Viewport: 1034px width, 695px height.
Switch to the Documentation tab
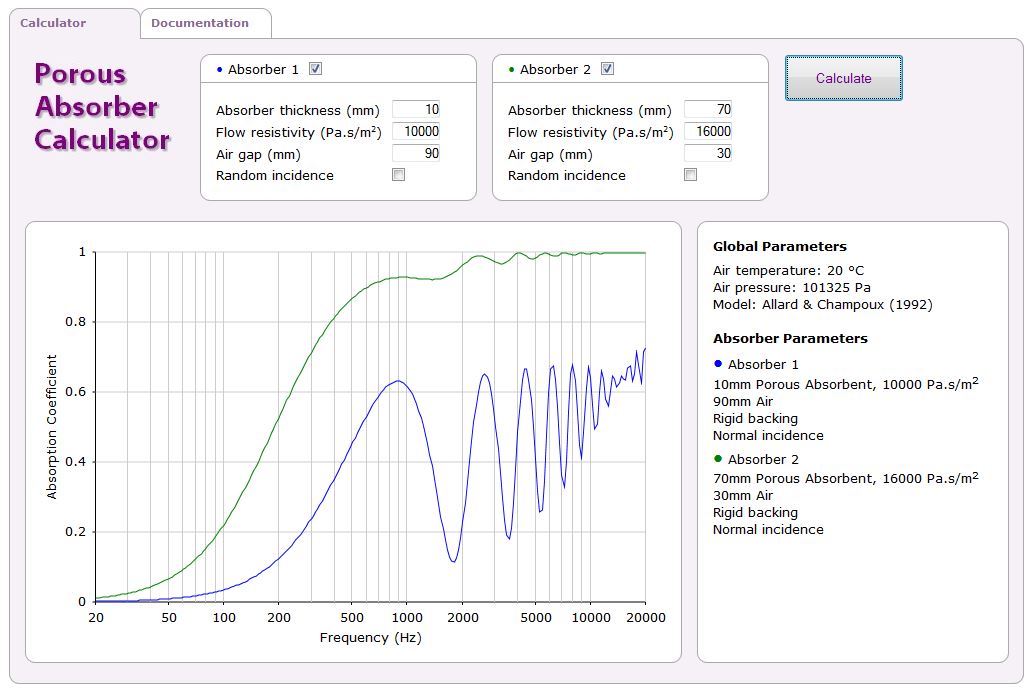[x=200, y=23]
